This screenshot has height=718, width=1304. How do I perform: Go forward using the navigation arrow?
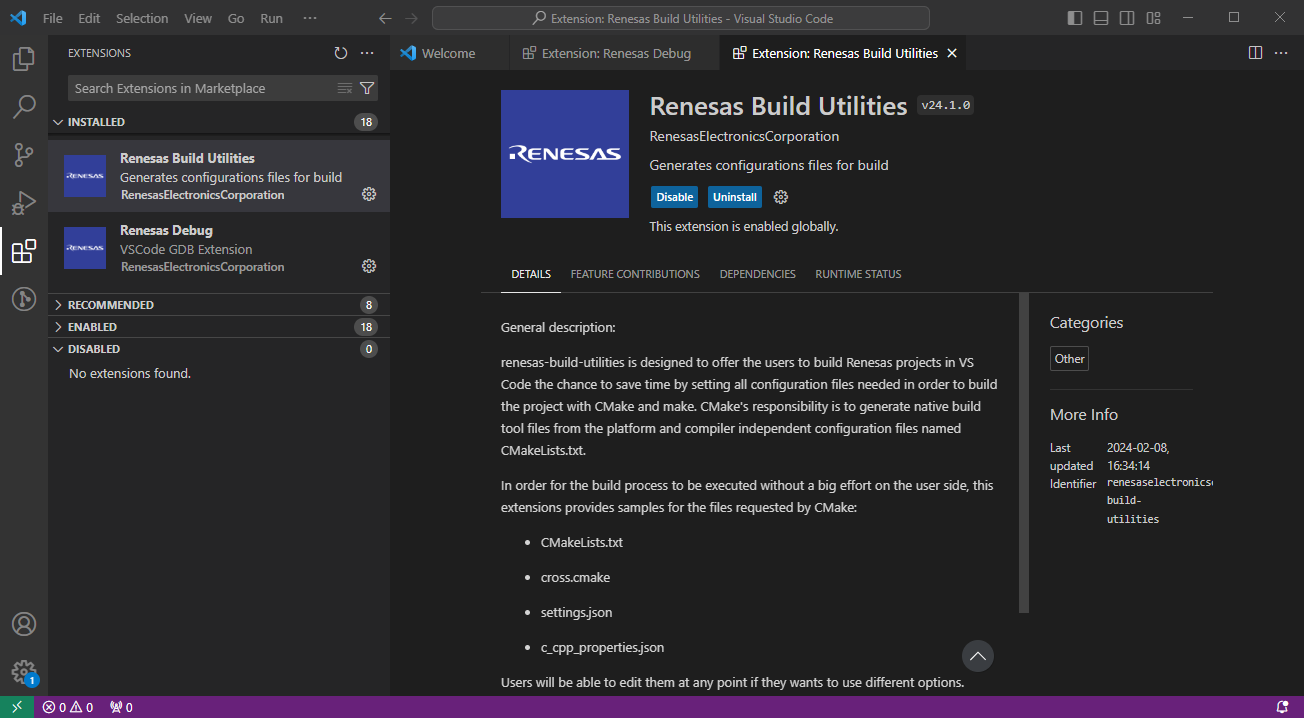point(412,18)
